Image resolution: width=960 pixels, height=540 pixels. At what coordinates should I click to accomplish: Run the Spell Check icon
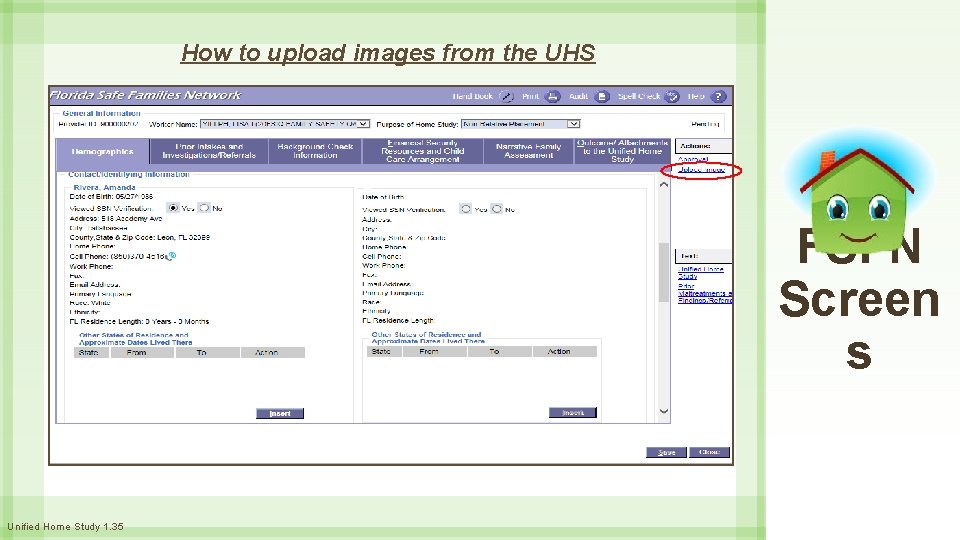pyautogui.click(x=672, y=96)
